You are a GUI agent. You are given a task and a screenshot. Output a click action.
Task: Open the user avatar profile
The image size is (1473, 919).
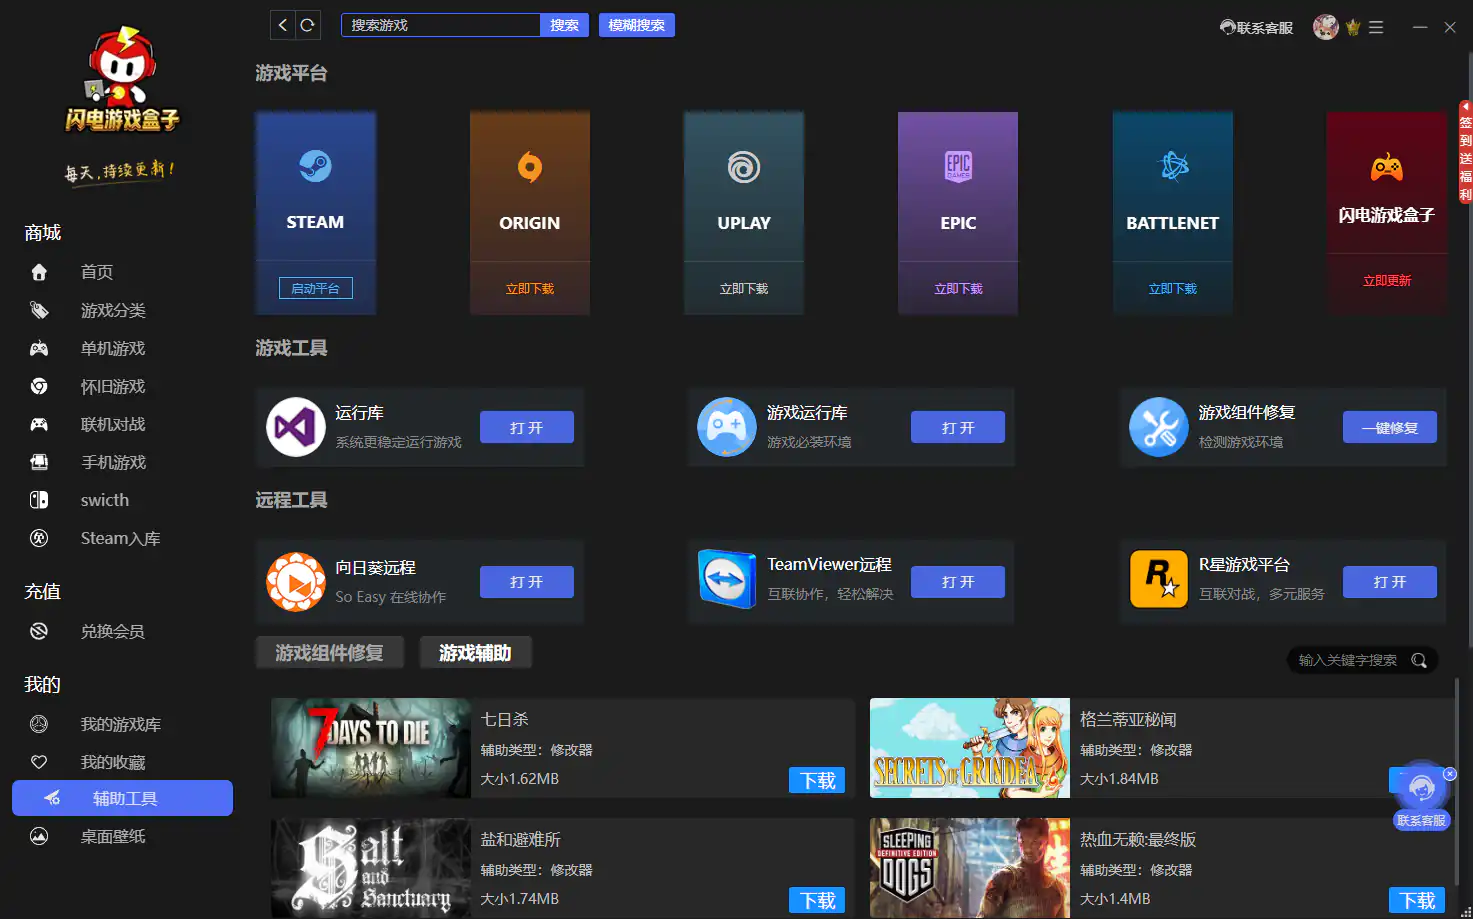[x=1326, y=27]
